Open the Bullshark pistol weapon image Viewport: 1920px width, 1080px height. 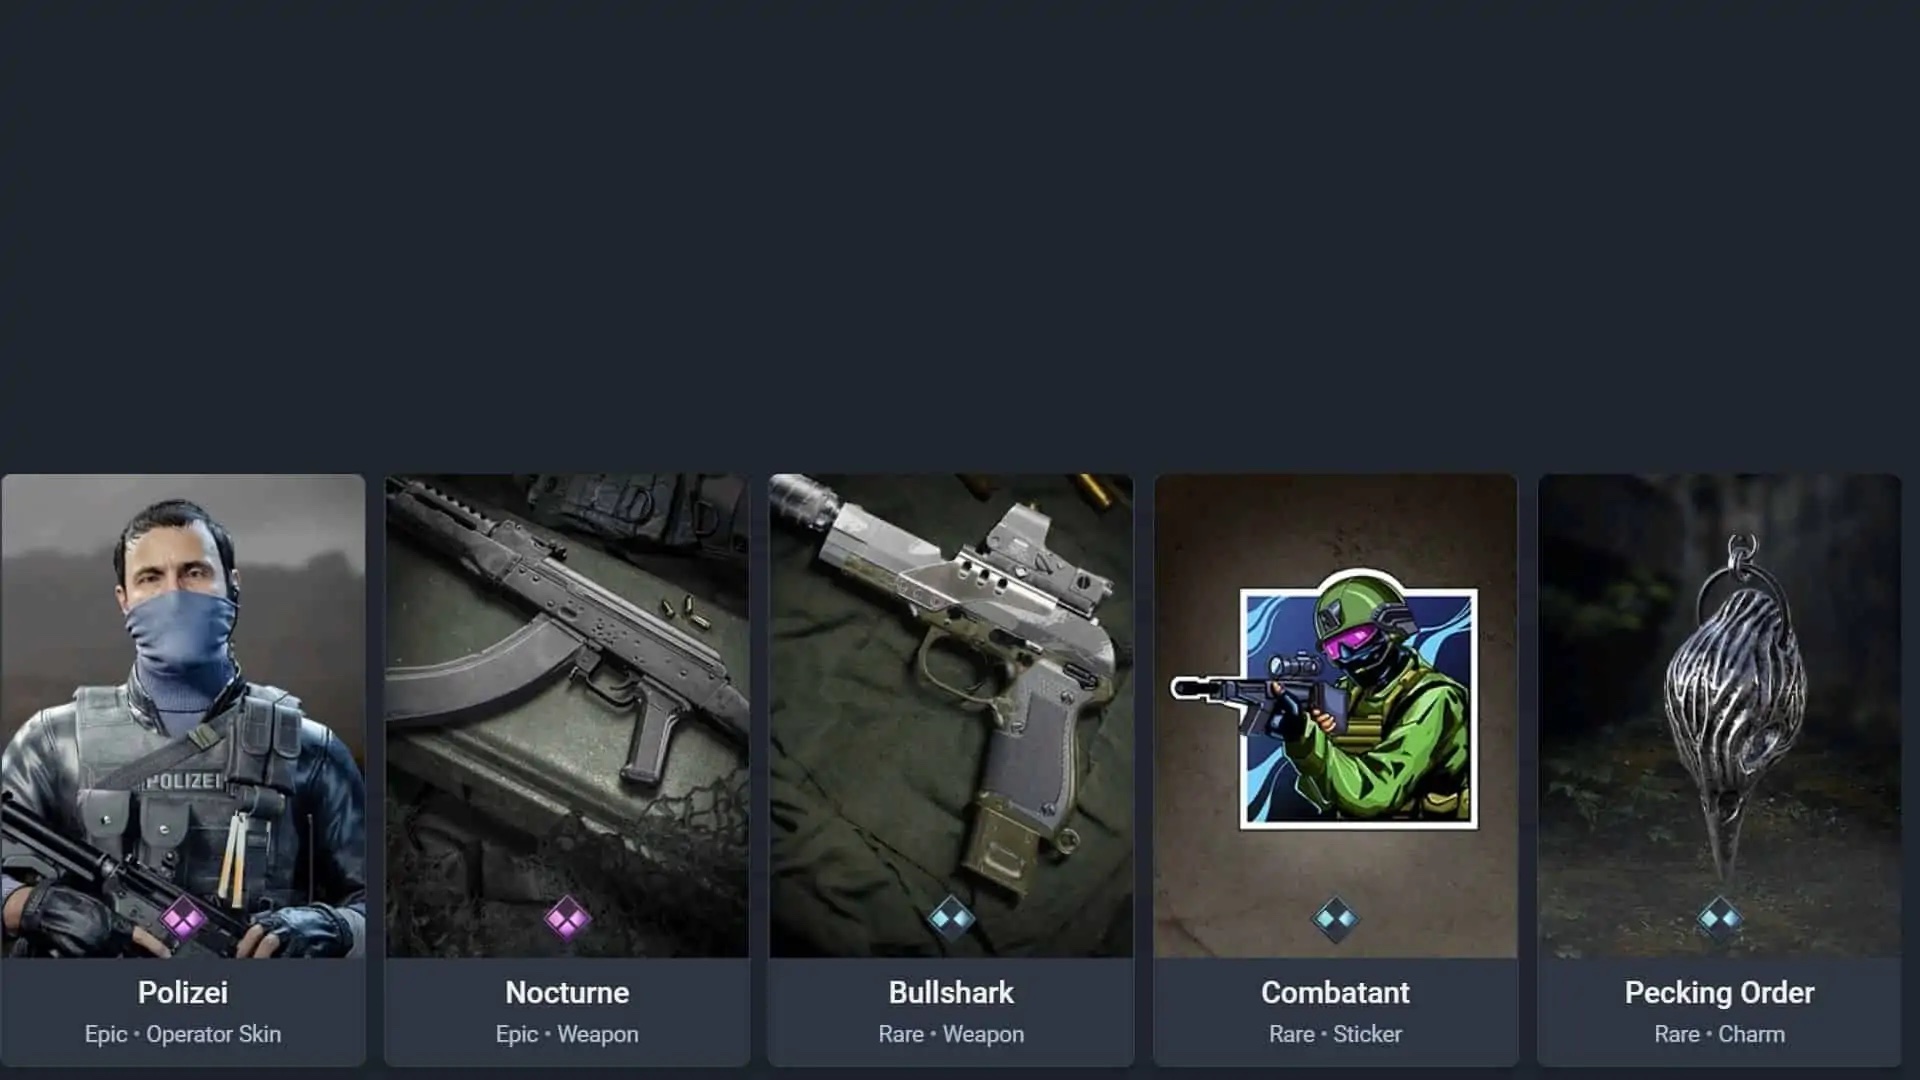(x=951, y=716)
